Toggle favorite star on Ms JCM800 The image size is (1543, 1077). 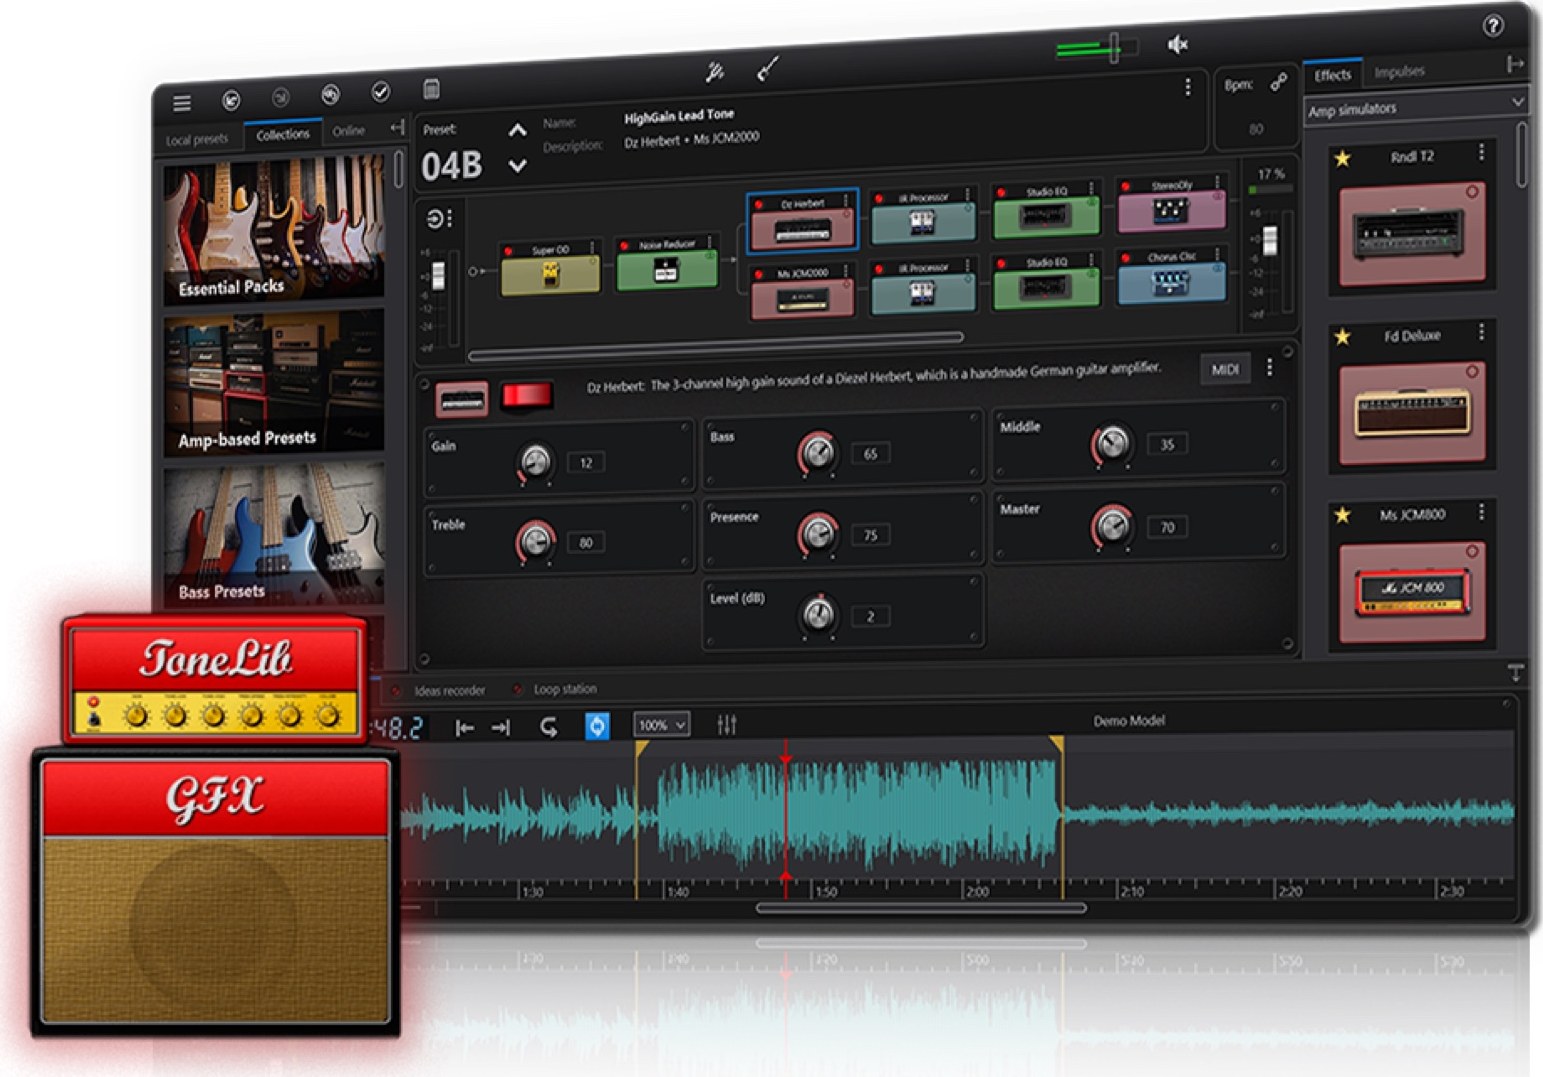click(x=1342, y=515)
